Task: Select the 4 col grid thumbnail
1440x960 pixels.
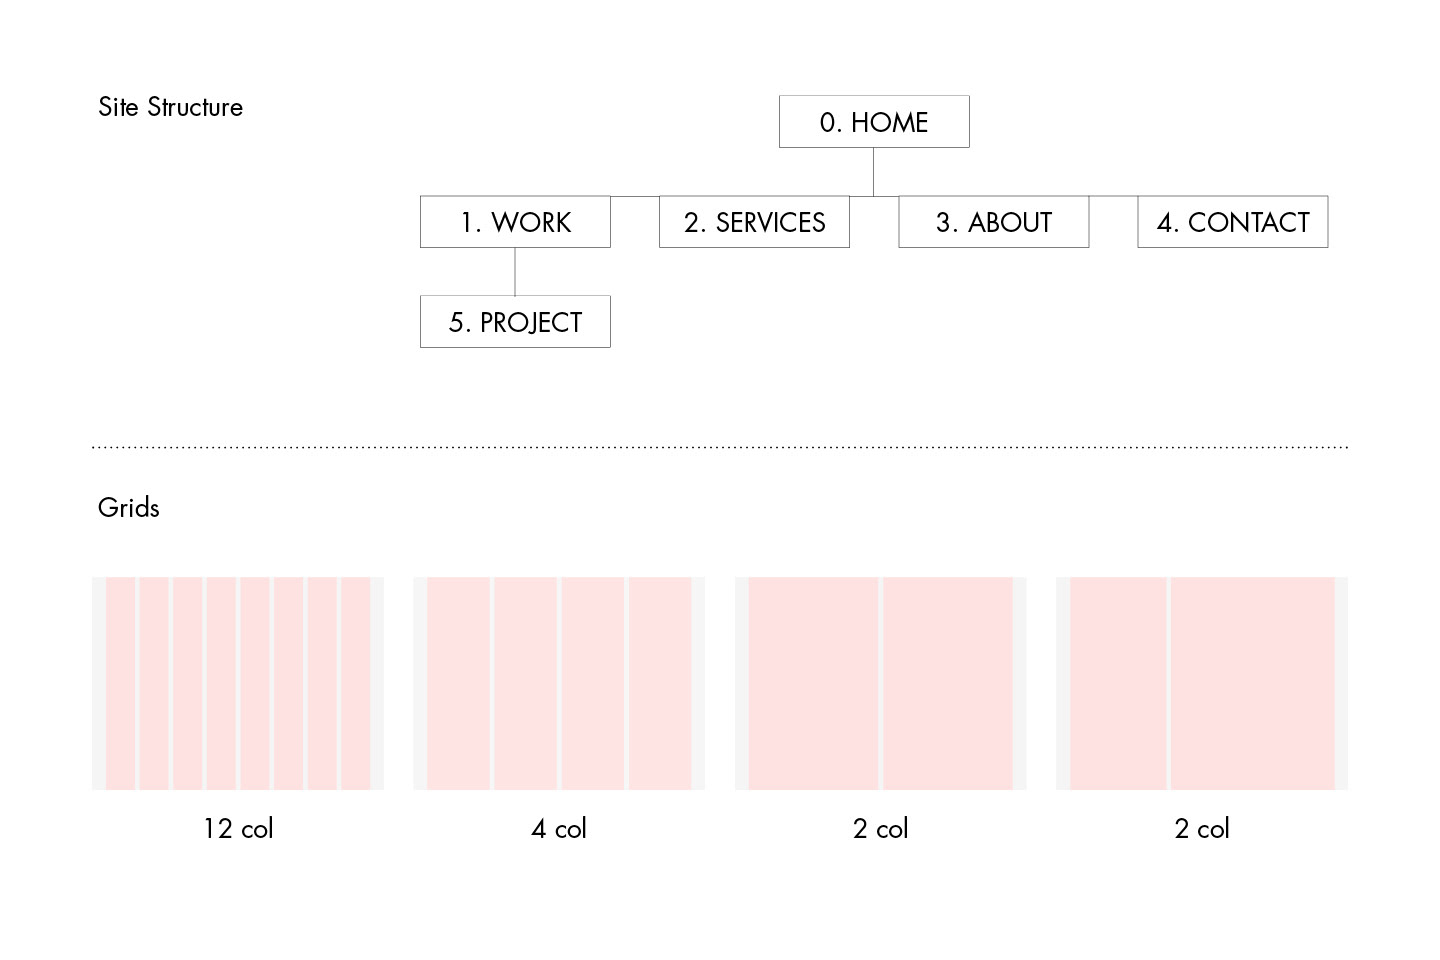Action: (559, 683)
